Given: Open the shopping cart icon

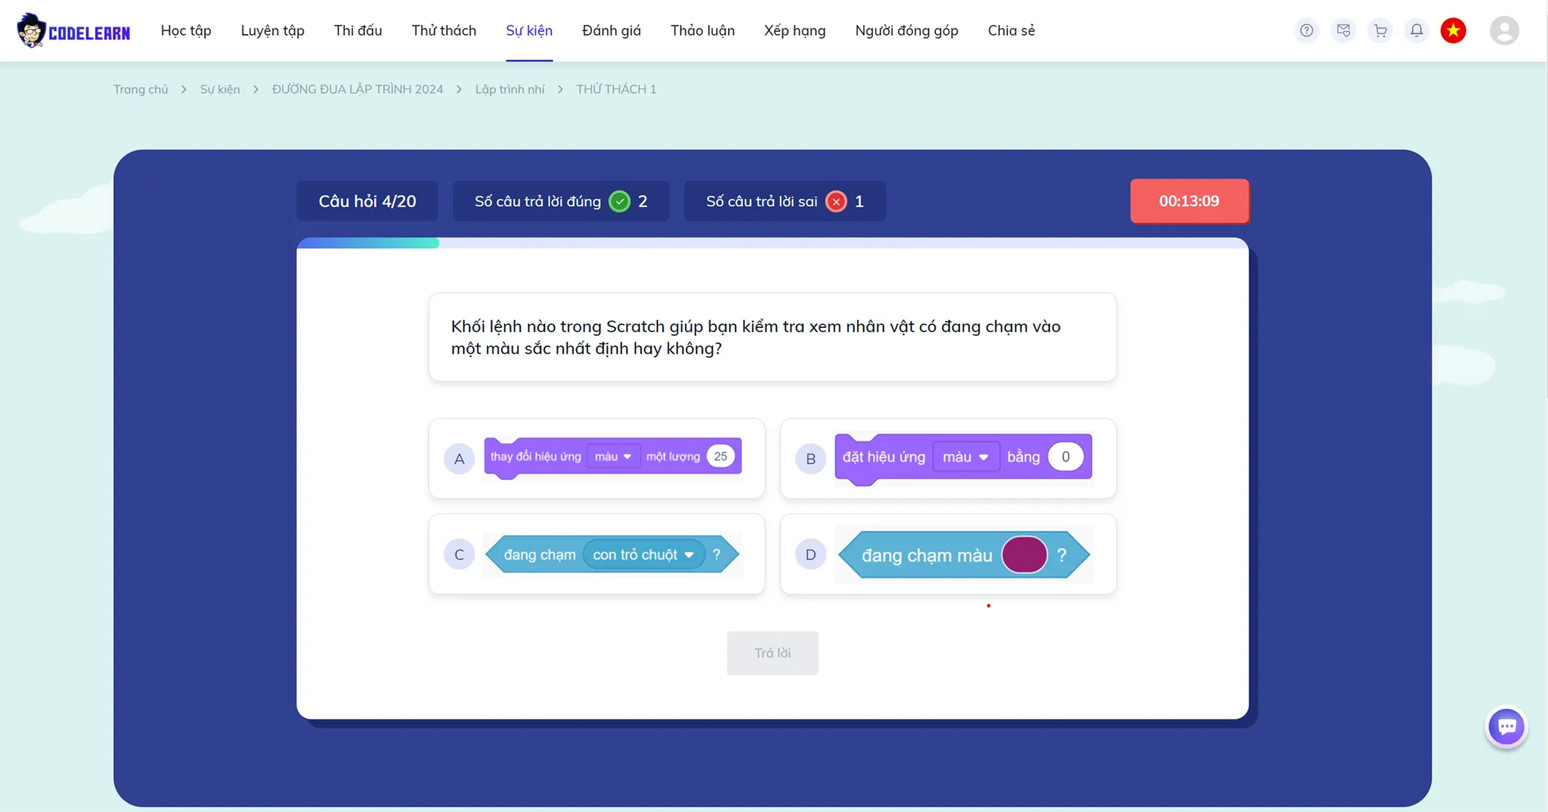Looking at the screenshot, I should [x=1380, y=31].
